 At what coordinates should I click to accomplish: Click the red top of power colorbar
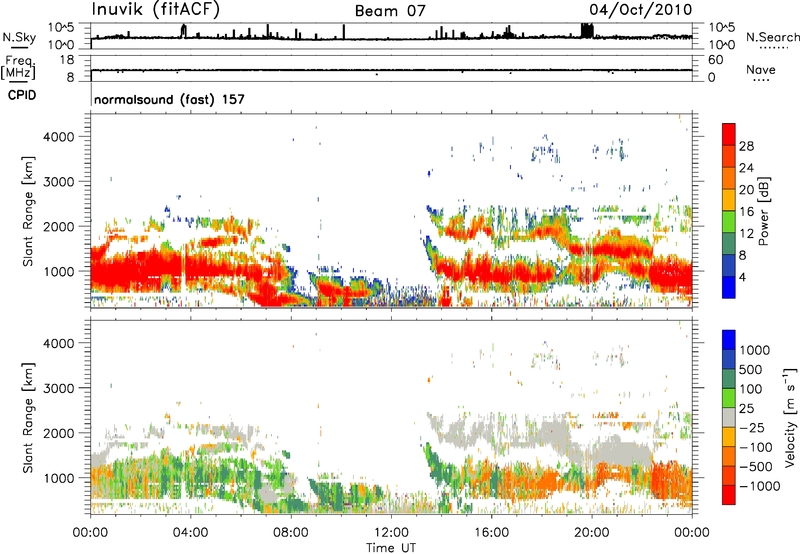(x=729, y=135)
